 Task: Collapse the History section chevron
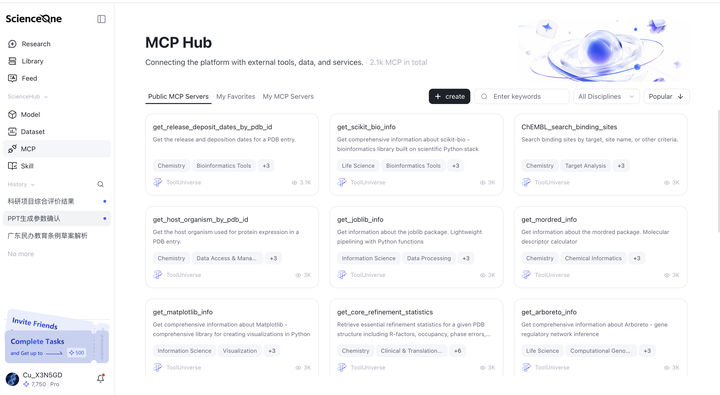(x=33, y=185)
